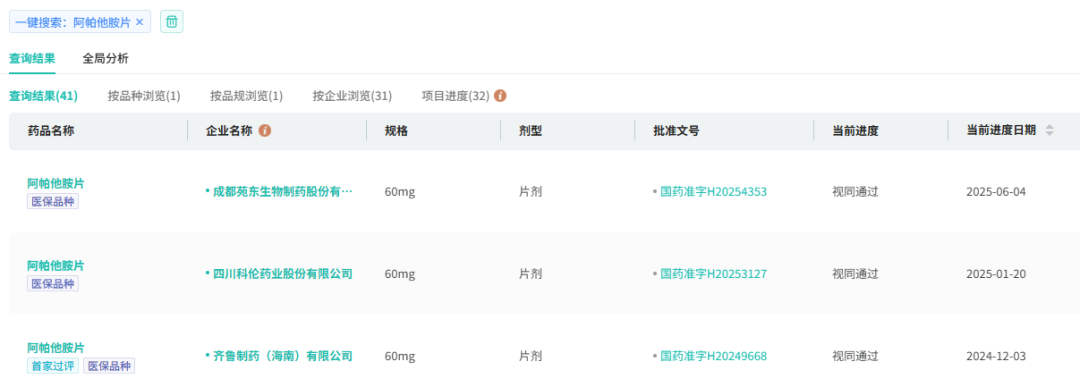
Task: Sort by 当前进度日期 using the arrows icon
Action: (1049, 130)
